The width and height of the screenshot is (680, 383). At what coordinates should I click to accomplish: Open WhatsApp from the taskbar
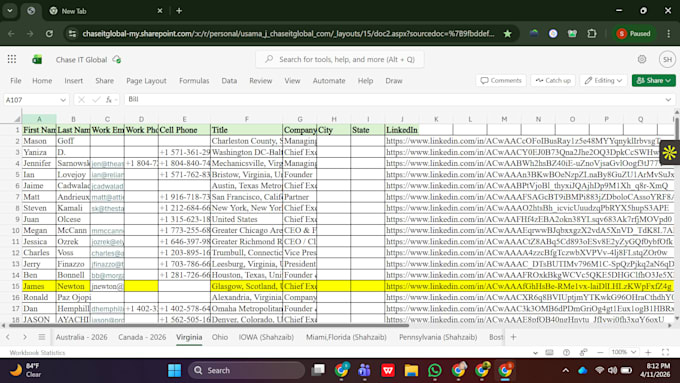coord(435,370)
